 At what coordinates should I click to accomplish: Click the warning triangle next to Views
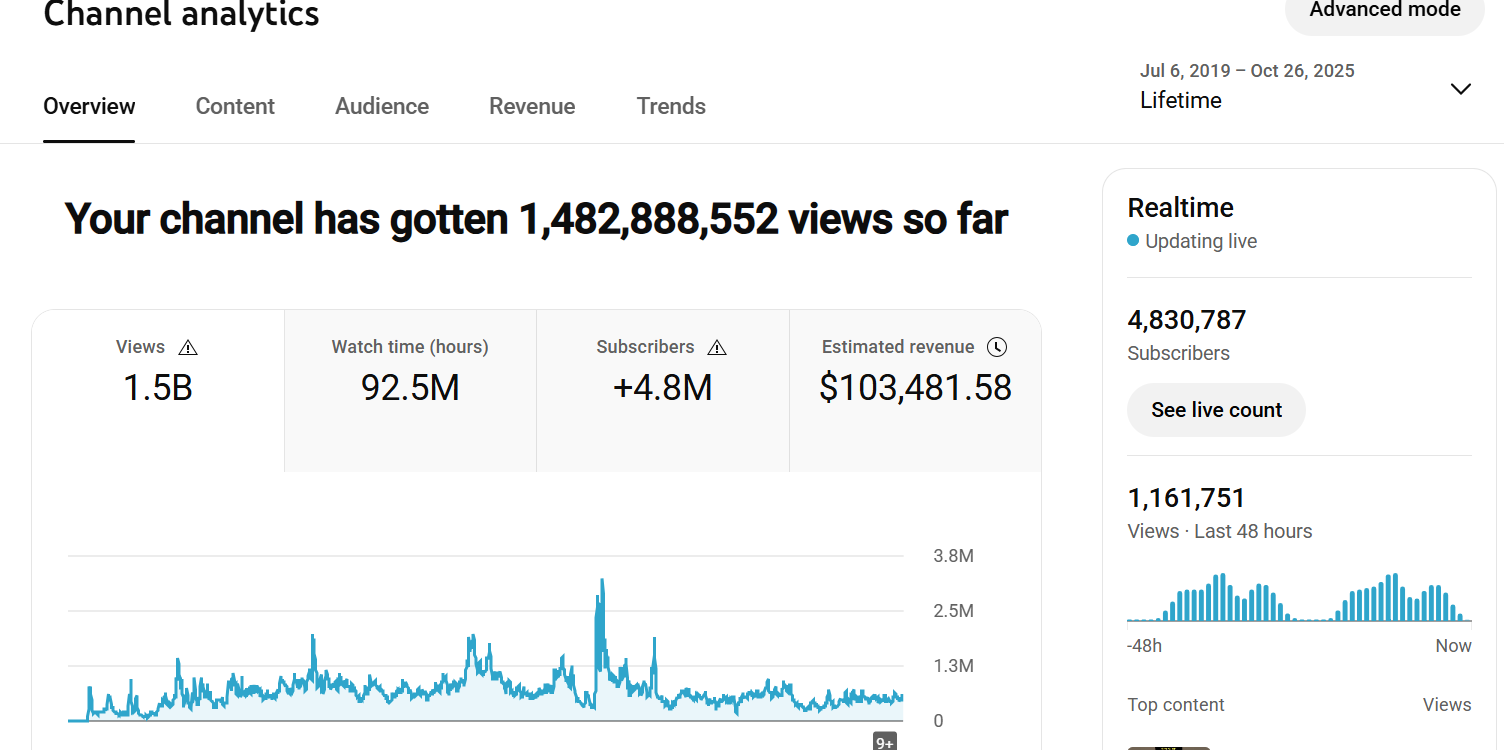tap(188, 348)
